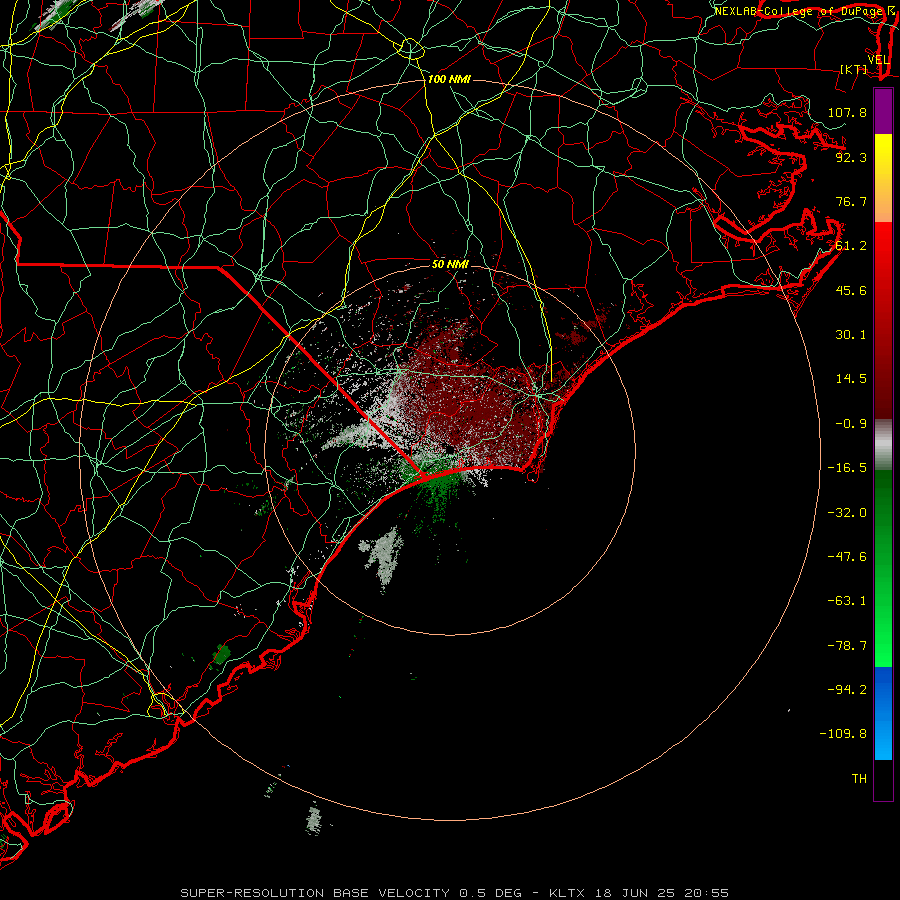Screen dimensions: 900x900
Task: Select the -63.1 velocity scale value
Action: coord(847,601)
